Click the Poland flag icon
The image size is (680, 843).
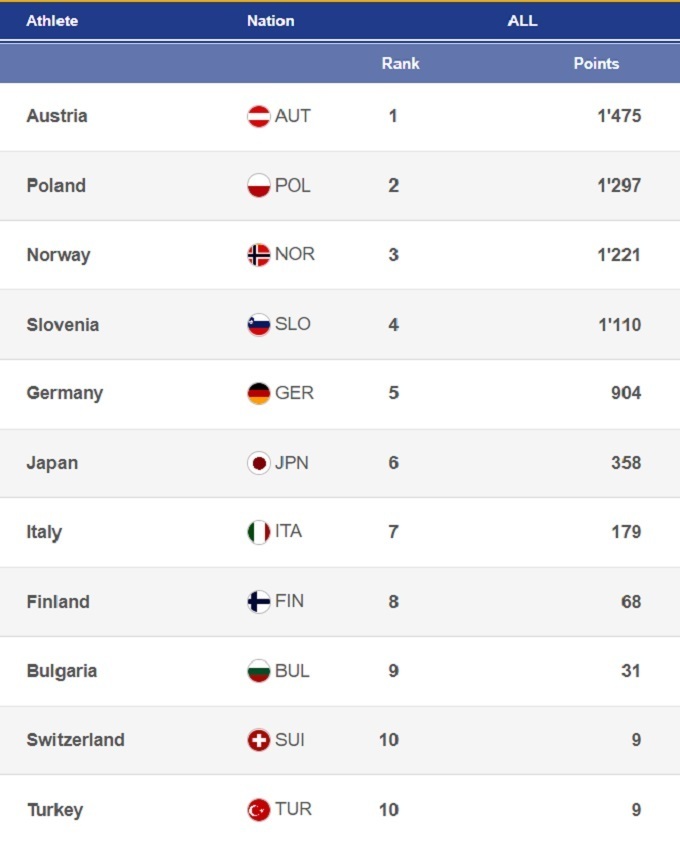[x=258, y=186]
